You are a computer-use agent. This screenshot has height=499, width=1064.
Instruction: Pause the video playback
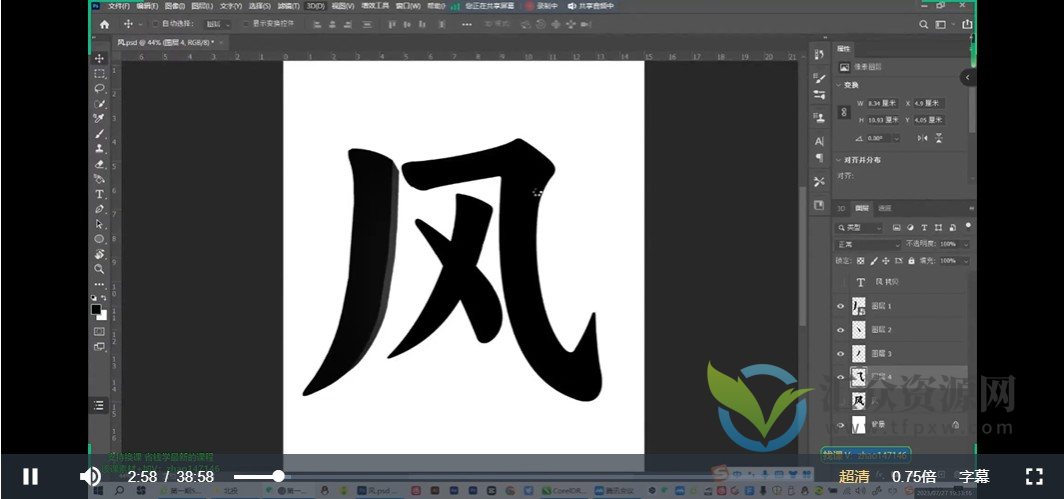click(x=31, y=477)
